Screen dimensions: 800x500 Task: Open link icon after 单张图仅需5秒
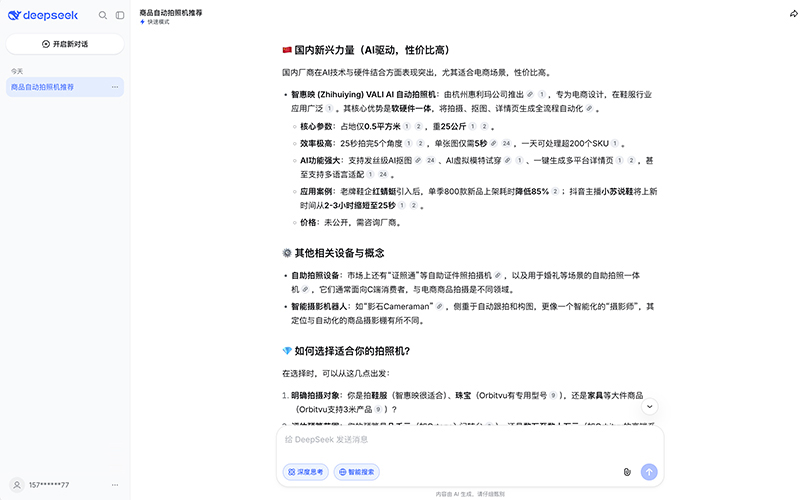(x=493, y=143)
